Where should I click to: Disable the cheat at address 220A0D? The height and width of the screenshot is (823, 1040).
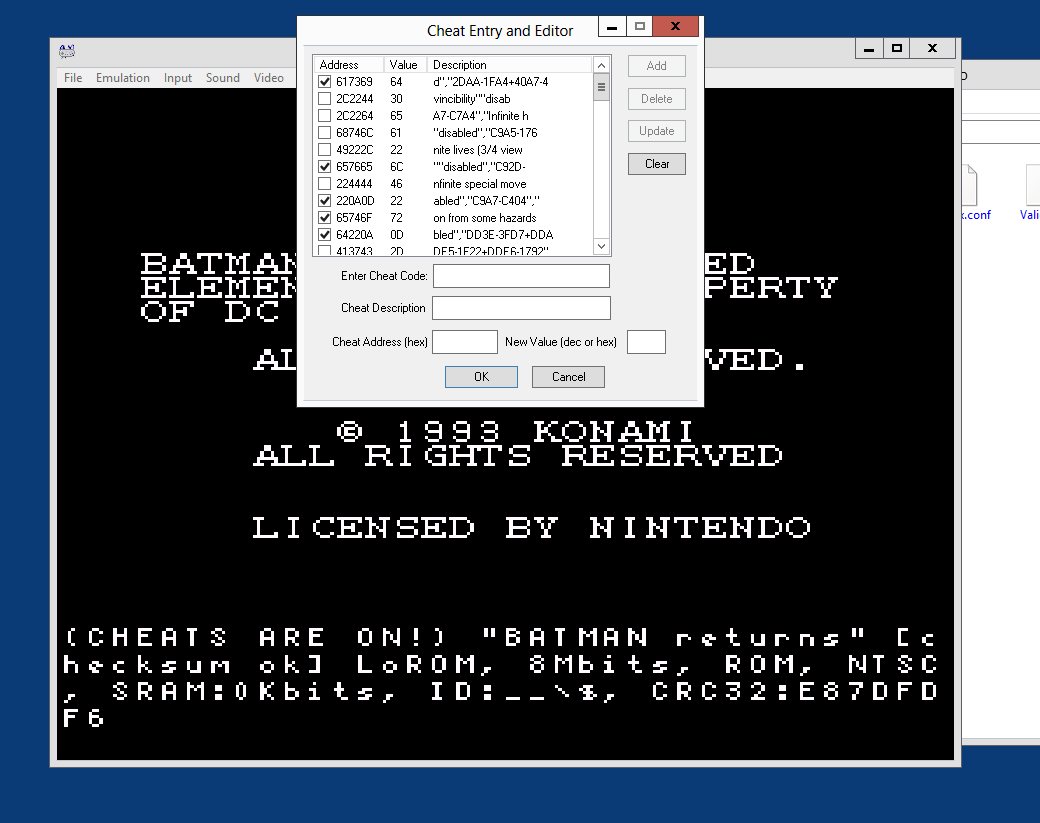[x=324, y=200]
